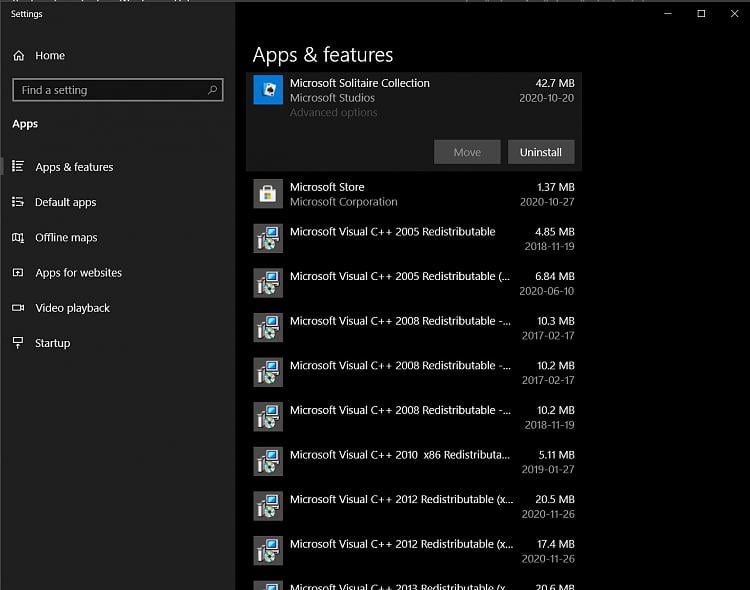Go to the Home label in sidebar
The image size is (750, 590).
(x=50, y=56)
